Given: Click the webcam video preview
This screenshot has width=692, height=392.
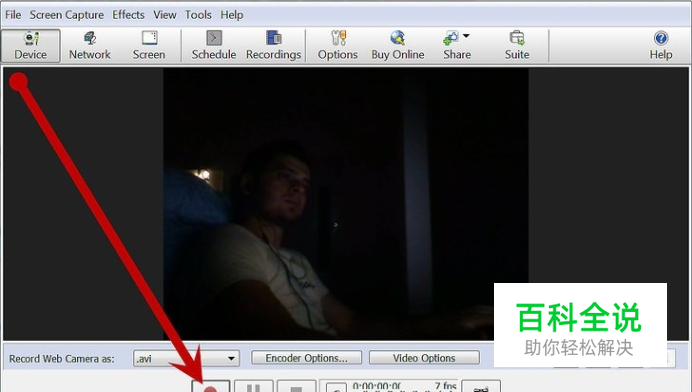Looking at the screenshot, I should 346,204.
